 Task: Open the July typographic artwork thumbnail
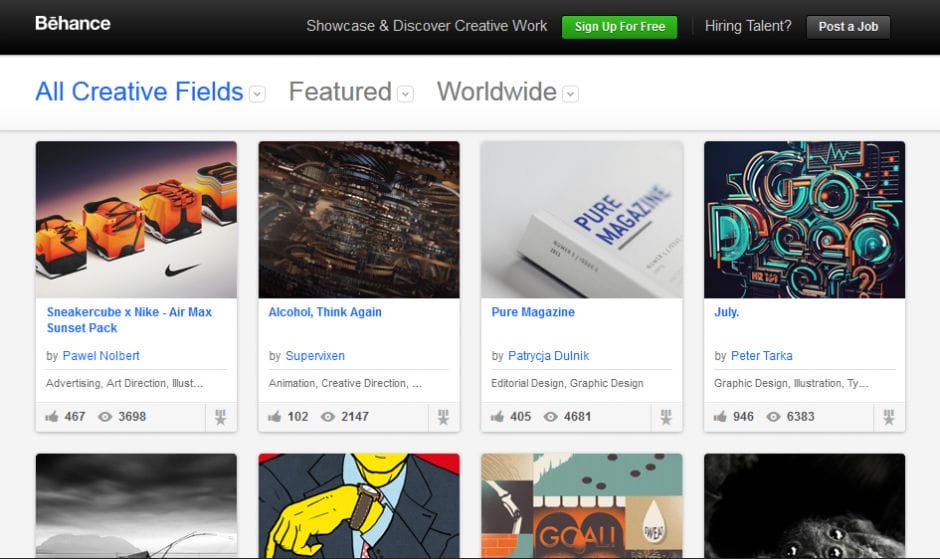pyautogui.click(x=805, y=220)
